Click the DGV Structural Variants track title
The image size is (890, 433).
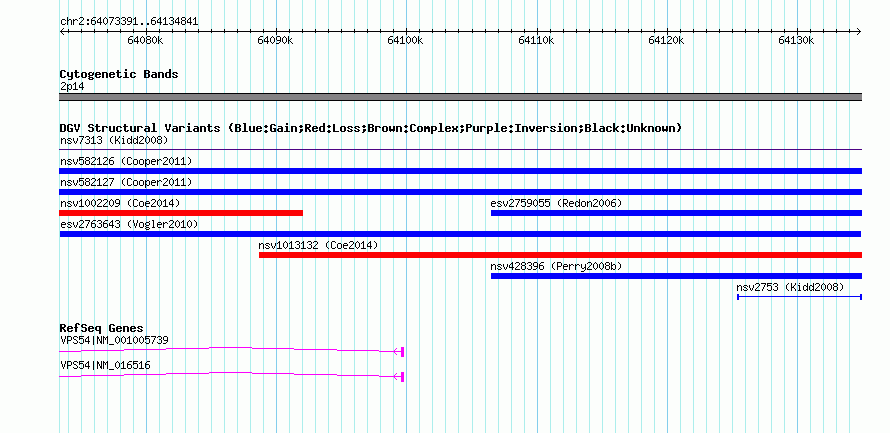371,128
